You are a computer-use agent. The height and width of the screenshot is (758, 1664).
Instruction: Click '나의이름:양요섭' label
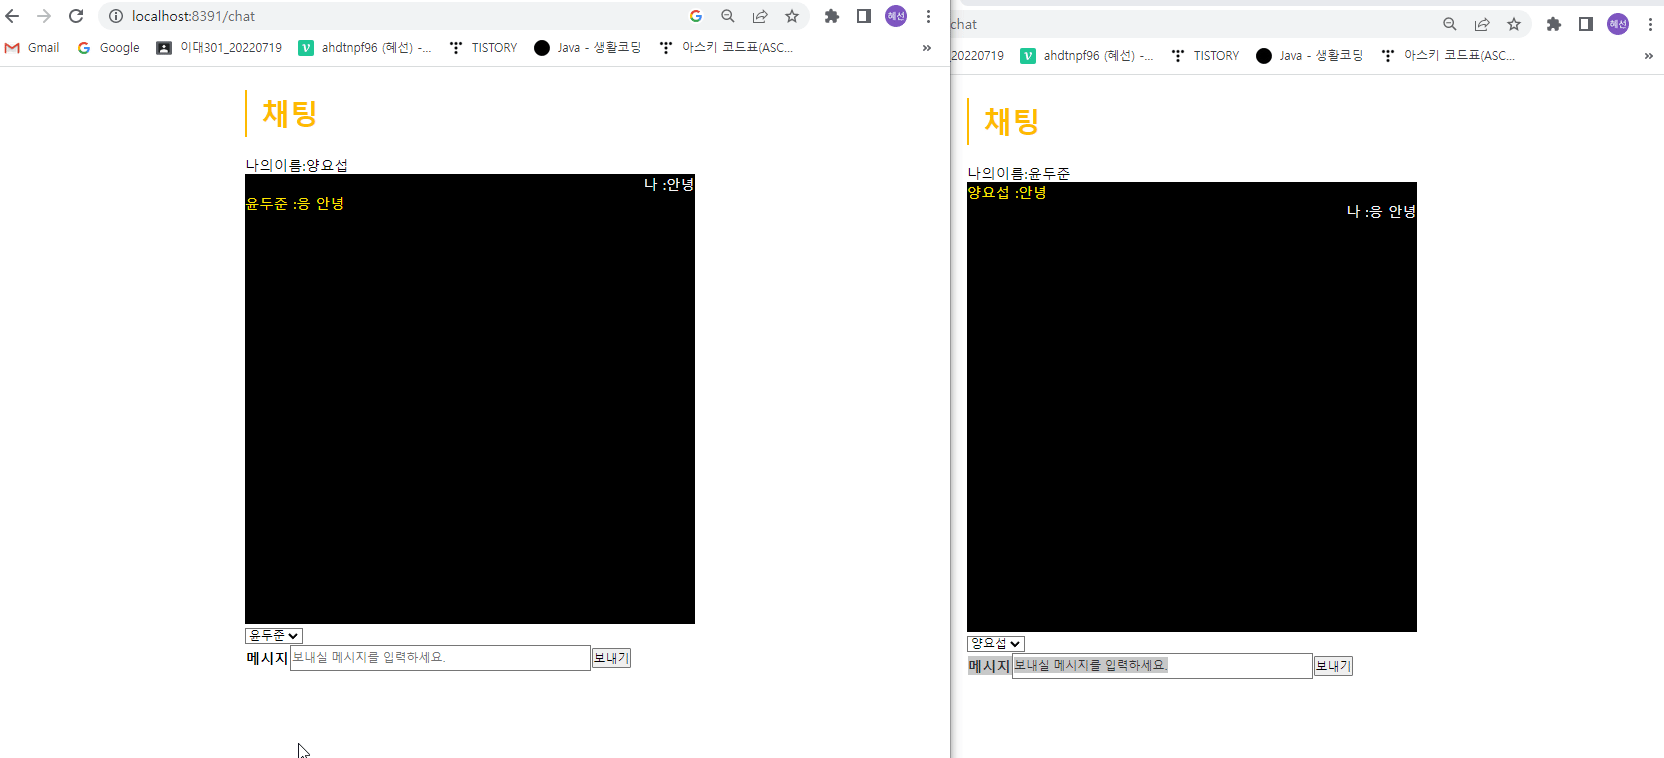[x=297, y=165]
